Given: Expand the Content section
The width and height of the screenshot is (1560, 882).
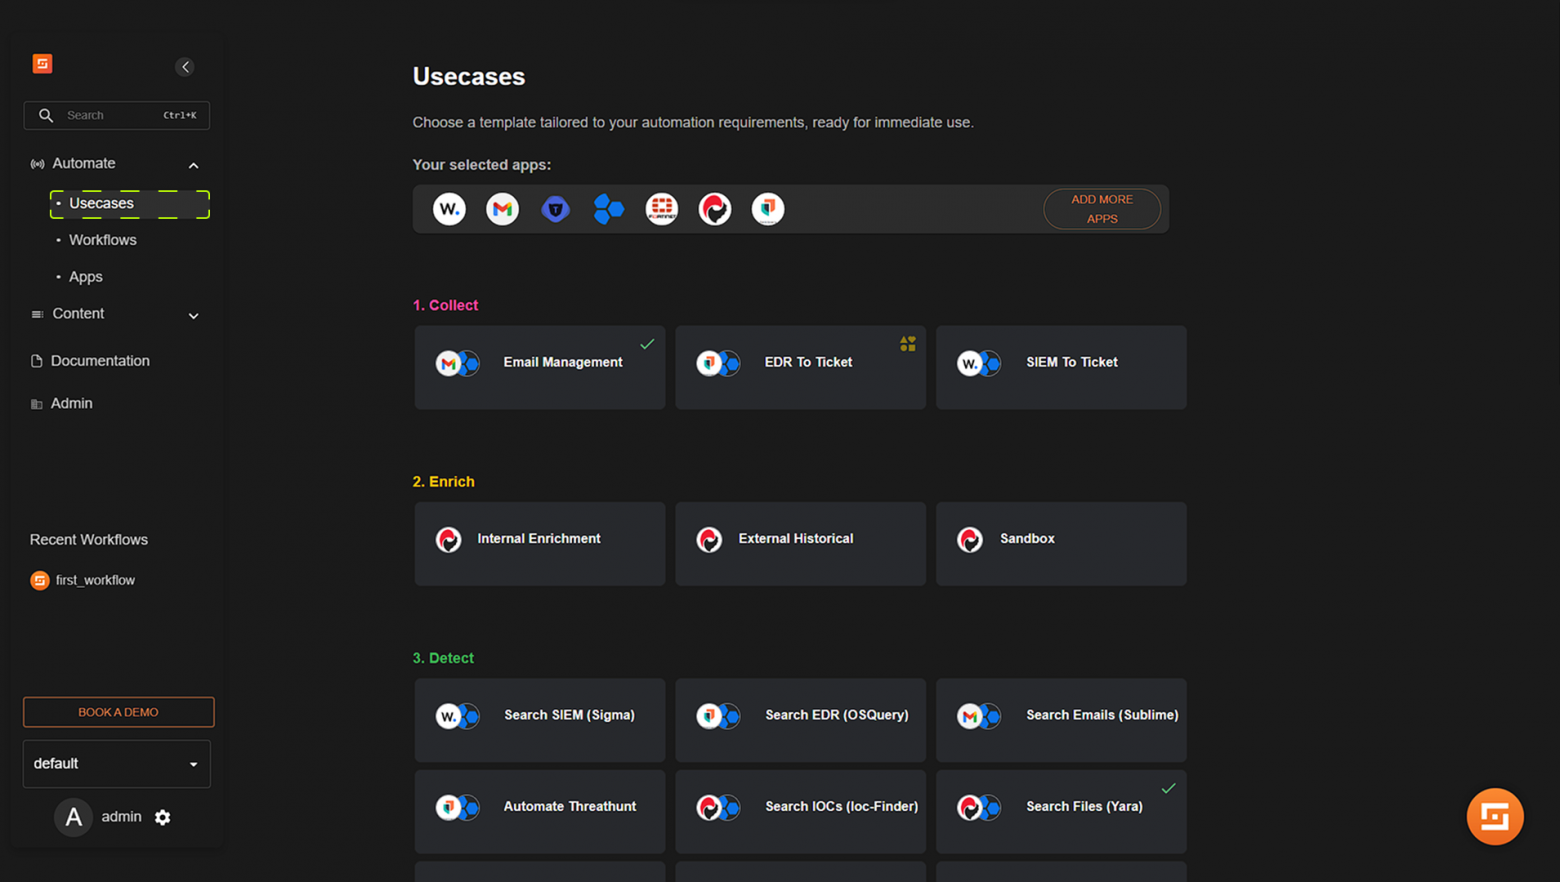Looking at the screenshot, I should click(193, 315).
